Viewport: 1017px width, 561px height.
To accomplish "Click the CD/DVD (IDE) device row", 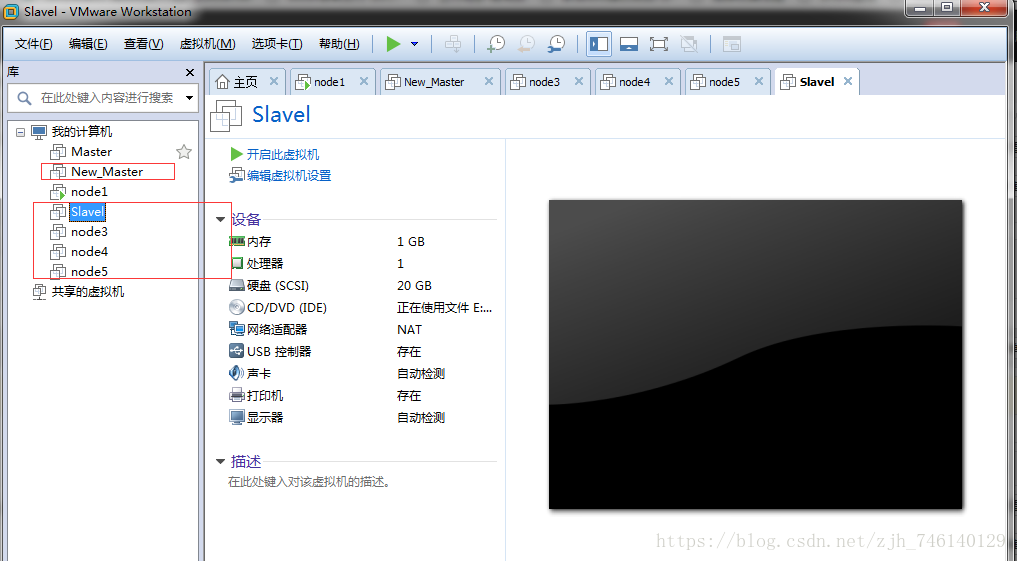I will (x=362, y=308).
